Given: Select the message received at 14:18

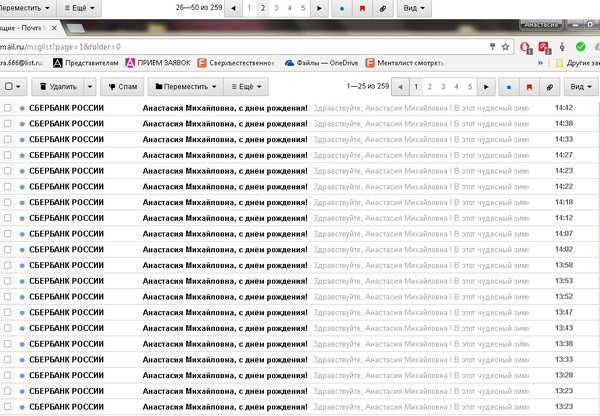Looking at the screenshot, I should [x=8, y=202].
